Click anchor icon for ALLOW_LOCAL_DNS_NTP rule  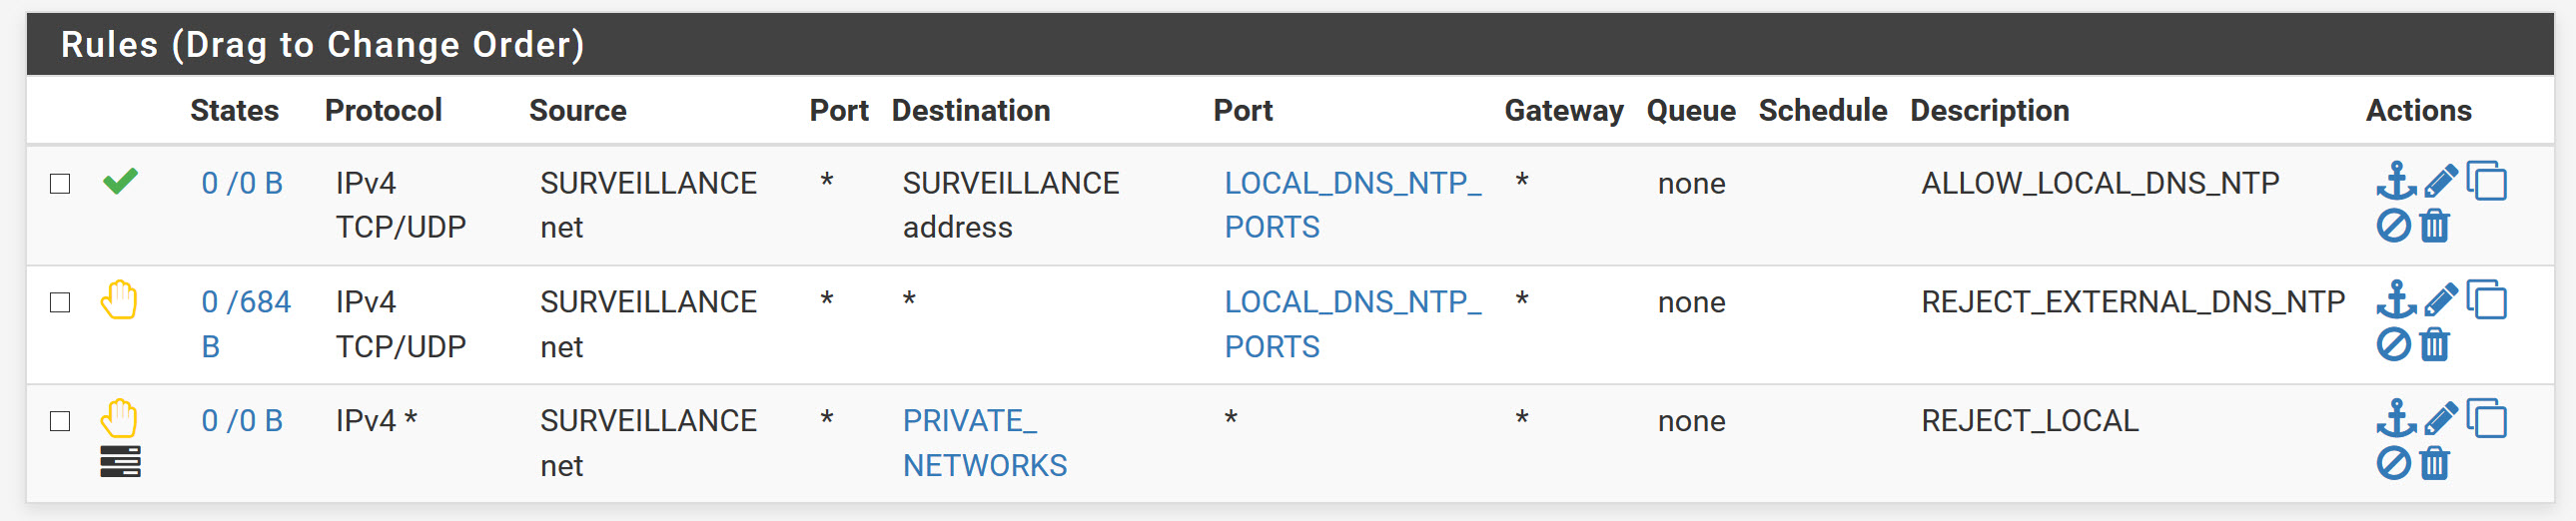click(2396, 181)
